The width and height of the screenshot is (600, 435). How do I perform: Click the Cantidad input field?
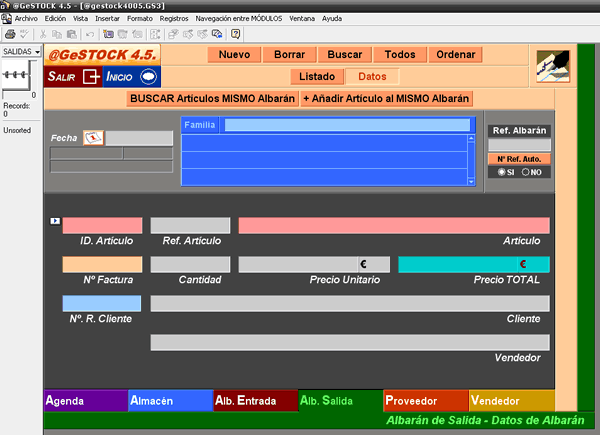pos(190,264)
